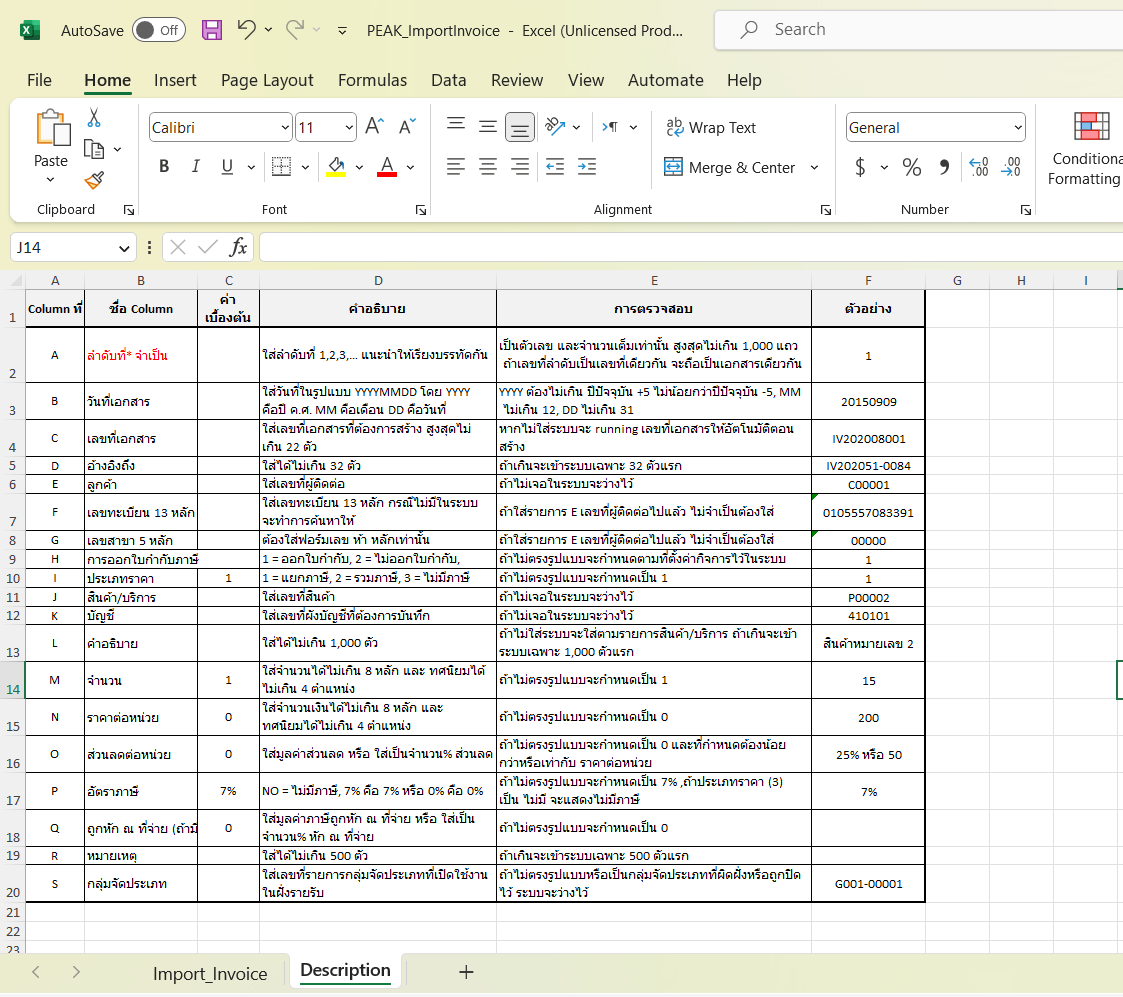
Task: Click the Search box
Action: coord(919,29)
